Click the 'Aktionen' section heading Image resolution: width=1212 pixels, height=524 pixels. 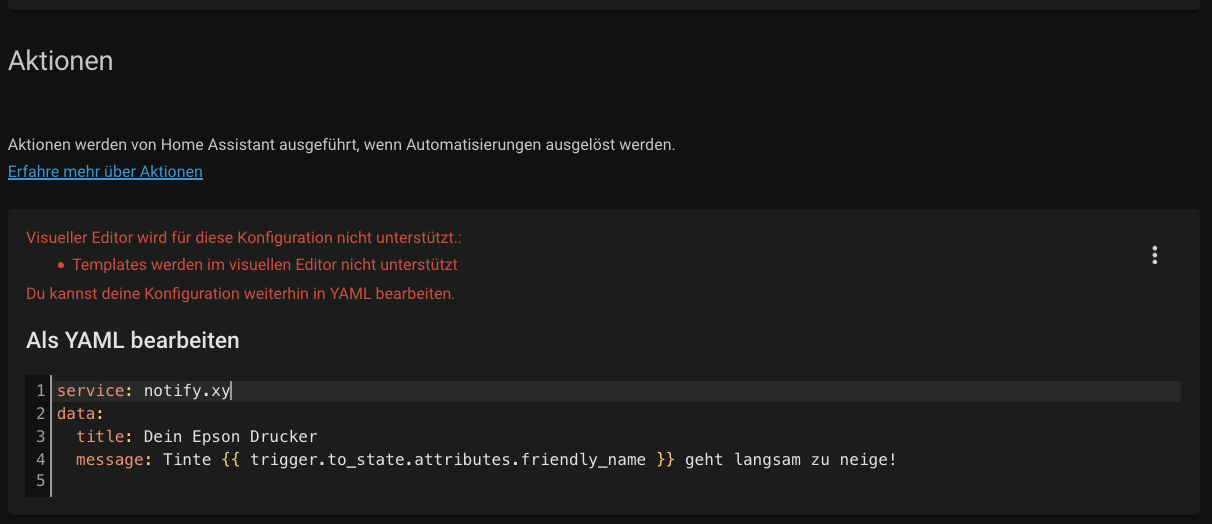tap(60, 61)
